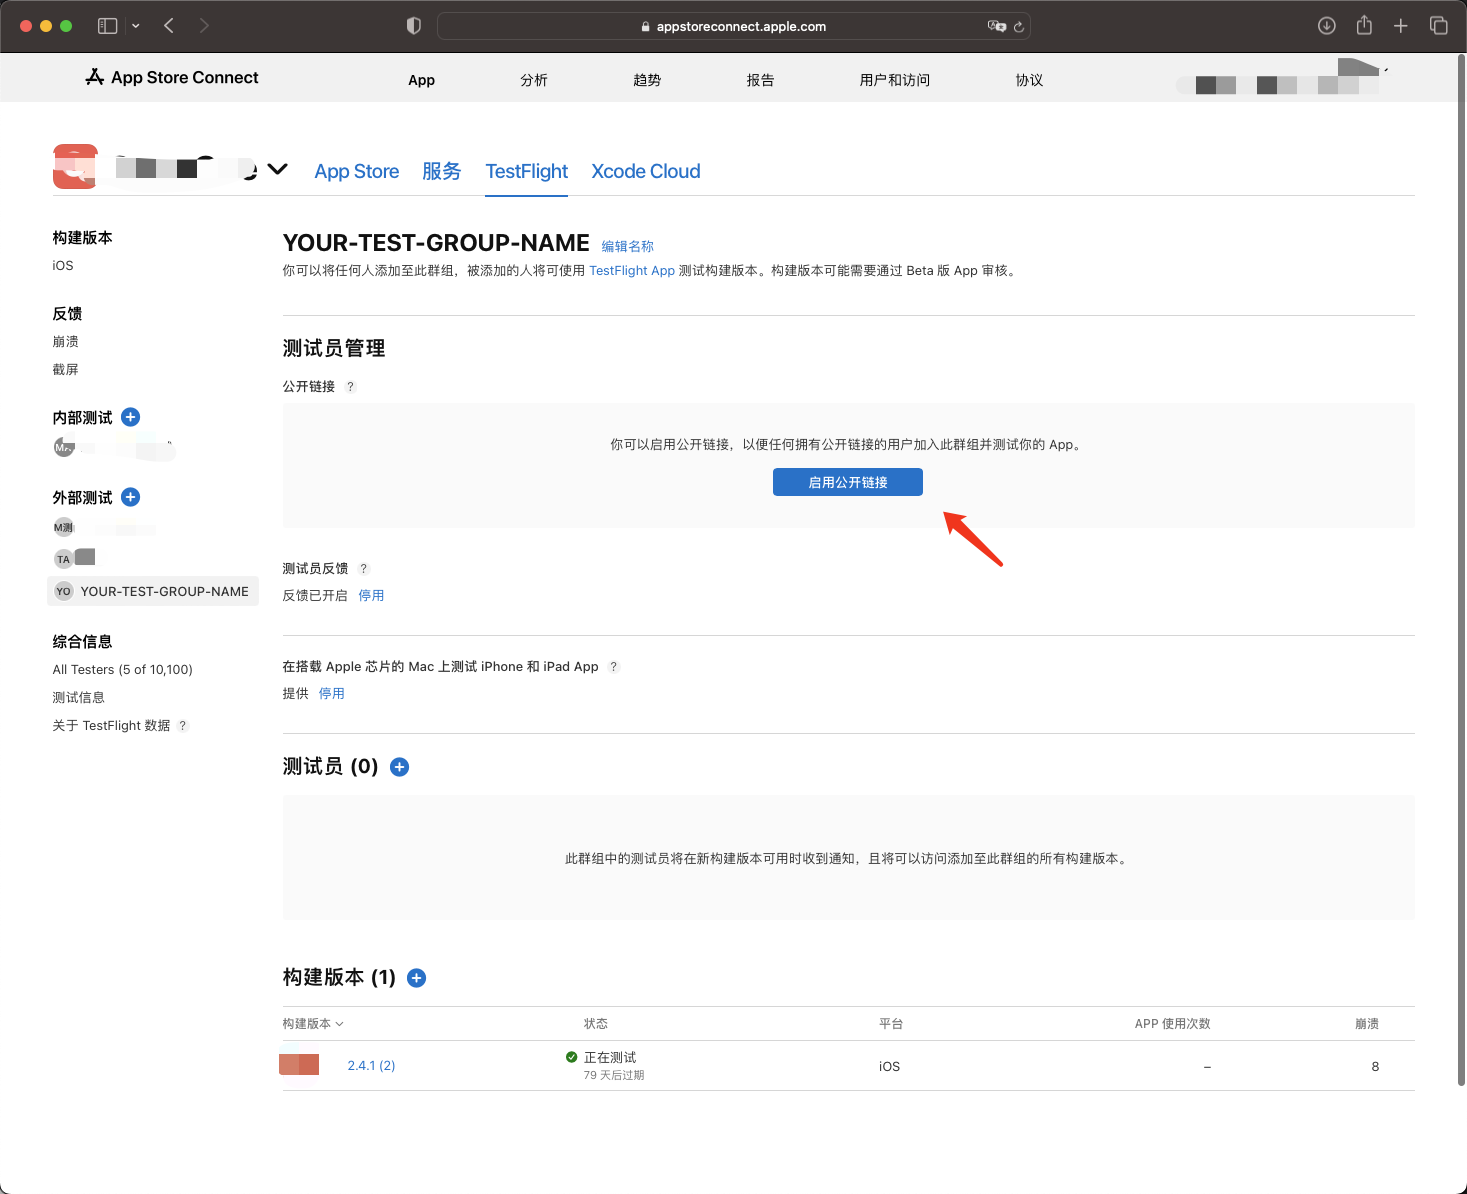This screenshot has width=1467, height=1194.
Task: Click Safari downloads icon
Action: tap(1327, 26)
